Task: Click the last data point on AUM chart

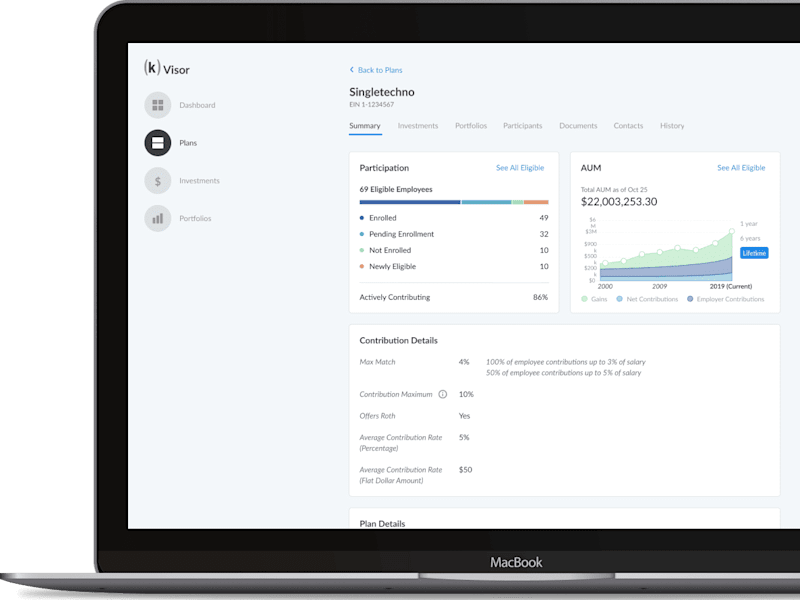Action: [x=732, y=232]
